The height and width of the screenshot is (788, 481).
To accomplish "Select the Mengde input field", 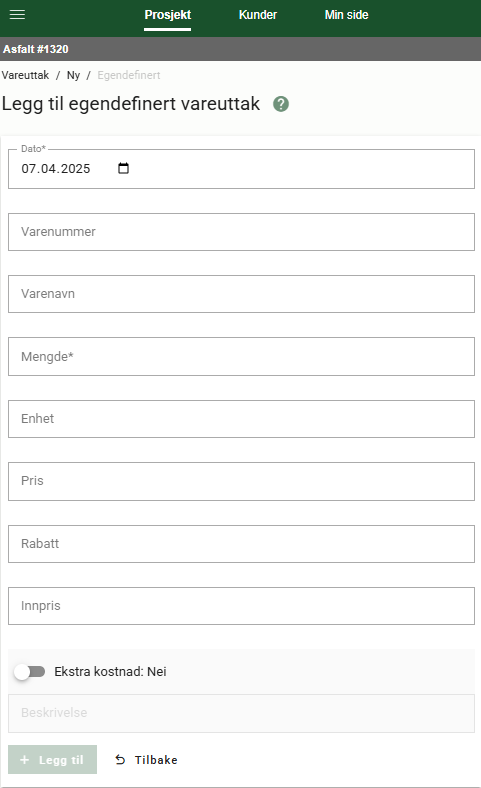I will coord(241,357).
